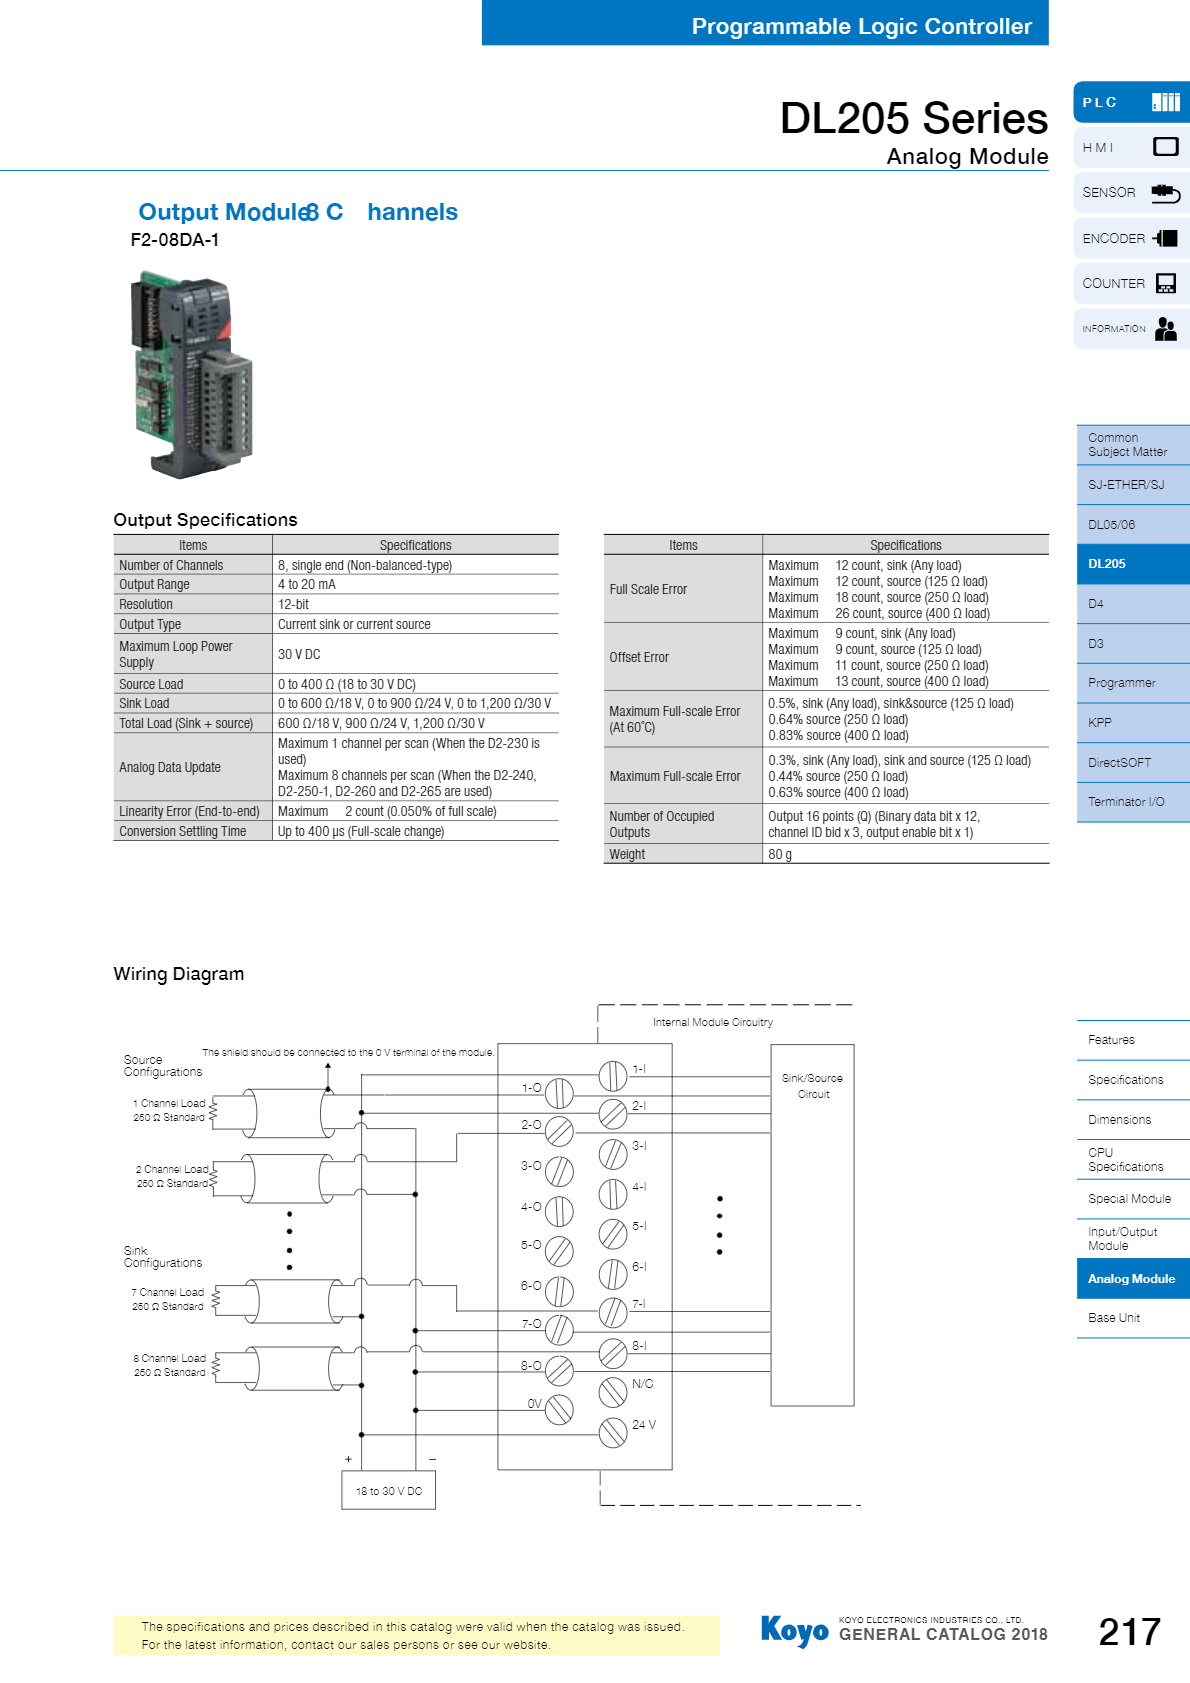Open the Common Subject Matter tab
The image size is (1190, 1683).
click(x=1133, y=445)
